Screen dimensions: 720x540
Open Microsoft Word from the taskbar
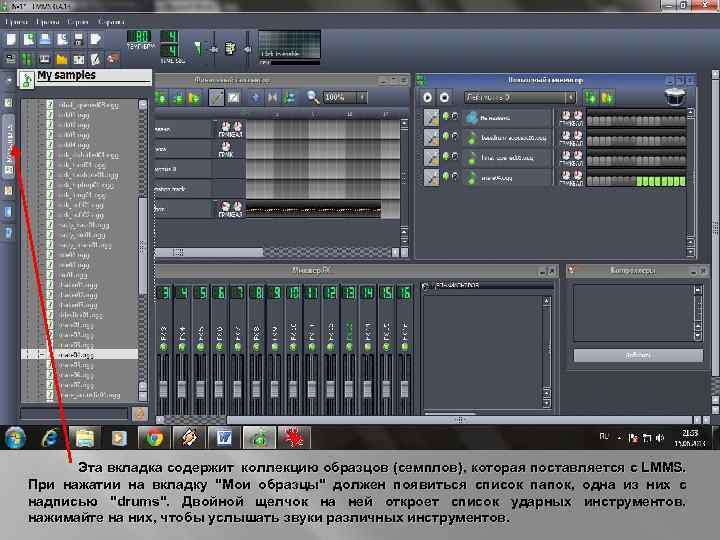click(x=224, y=438)
